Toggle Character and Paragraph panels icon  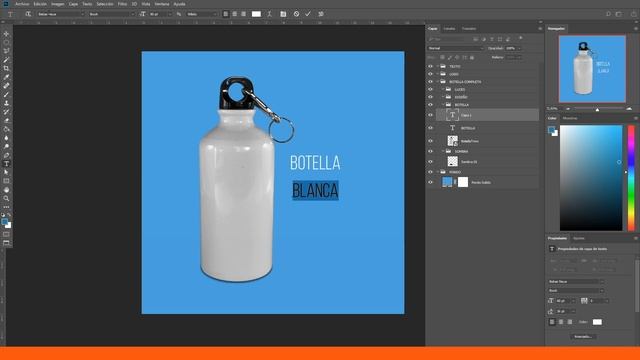point(283,14)
